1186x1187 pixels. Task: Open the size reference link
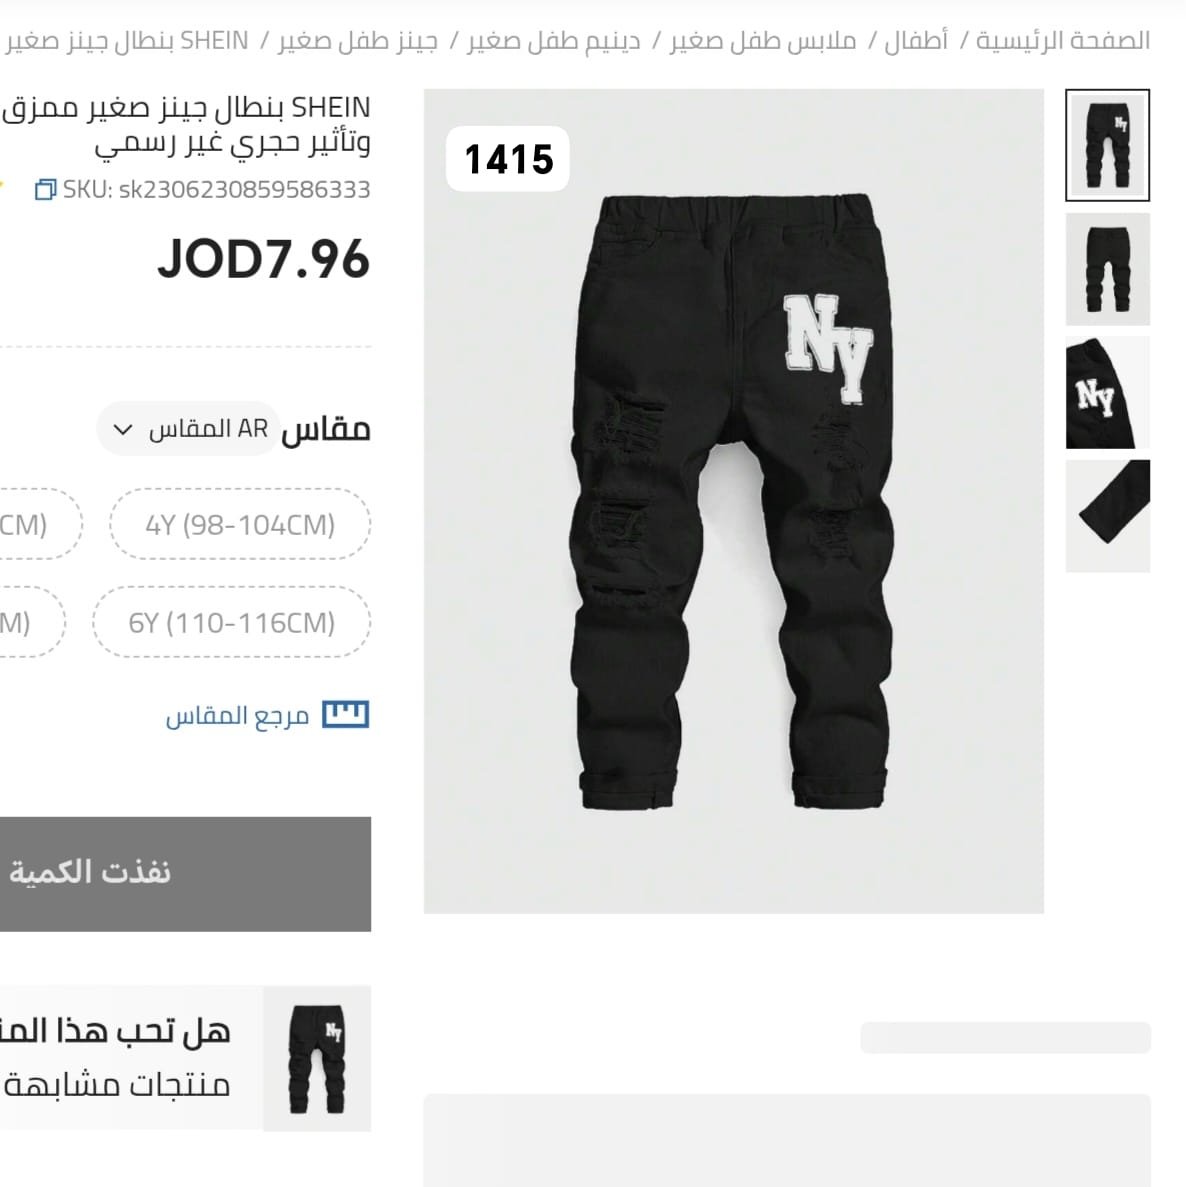click(238, 715)
